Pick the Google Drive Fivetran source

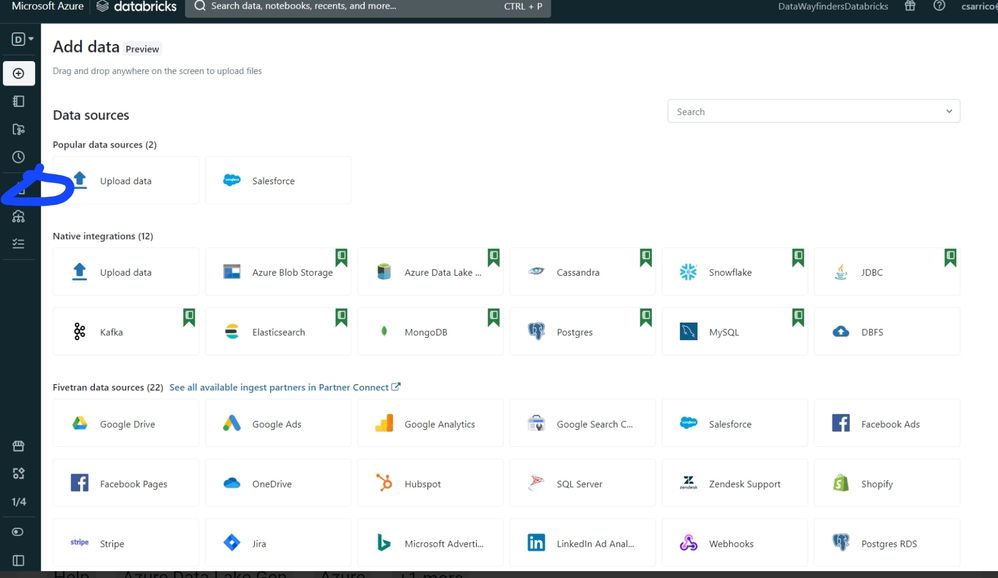pos(125,424)
